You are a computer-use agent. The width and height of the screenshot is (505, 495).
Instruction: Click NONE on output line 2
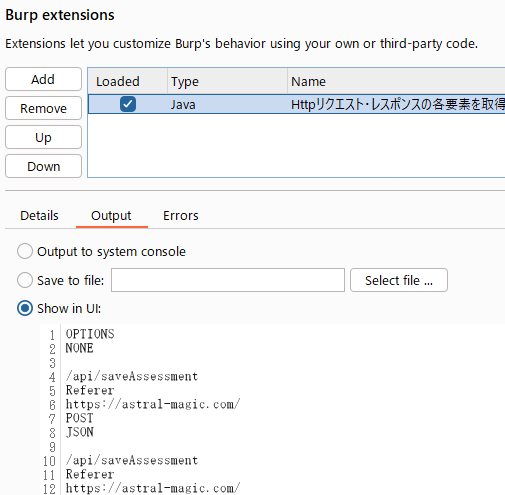[79, 348]
